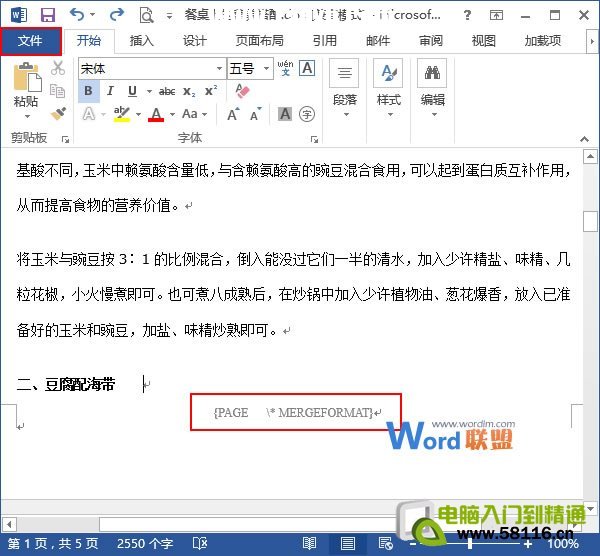Expand the font name 宋体 dropdown
This screenshot has height=556, width=600.
tap(219, 68)
